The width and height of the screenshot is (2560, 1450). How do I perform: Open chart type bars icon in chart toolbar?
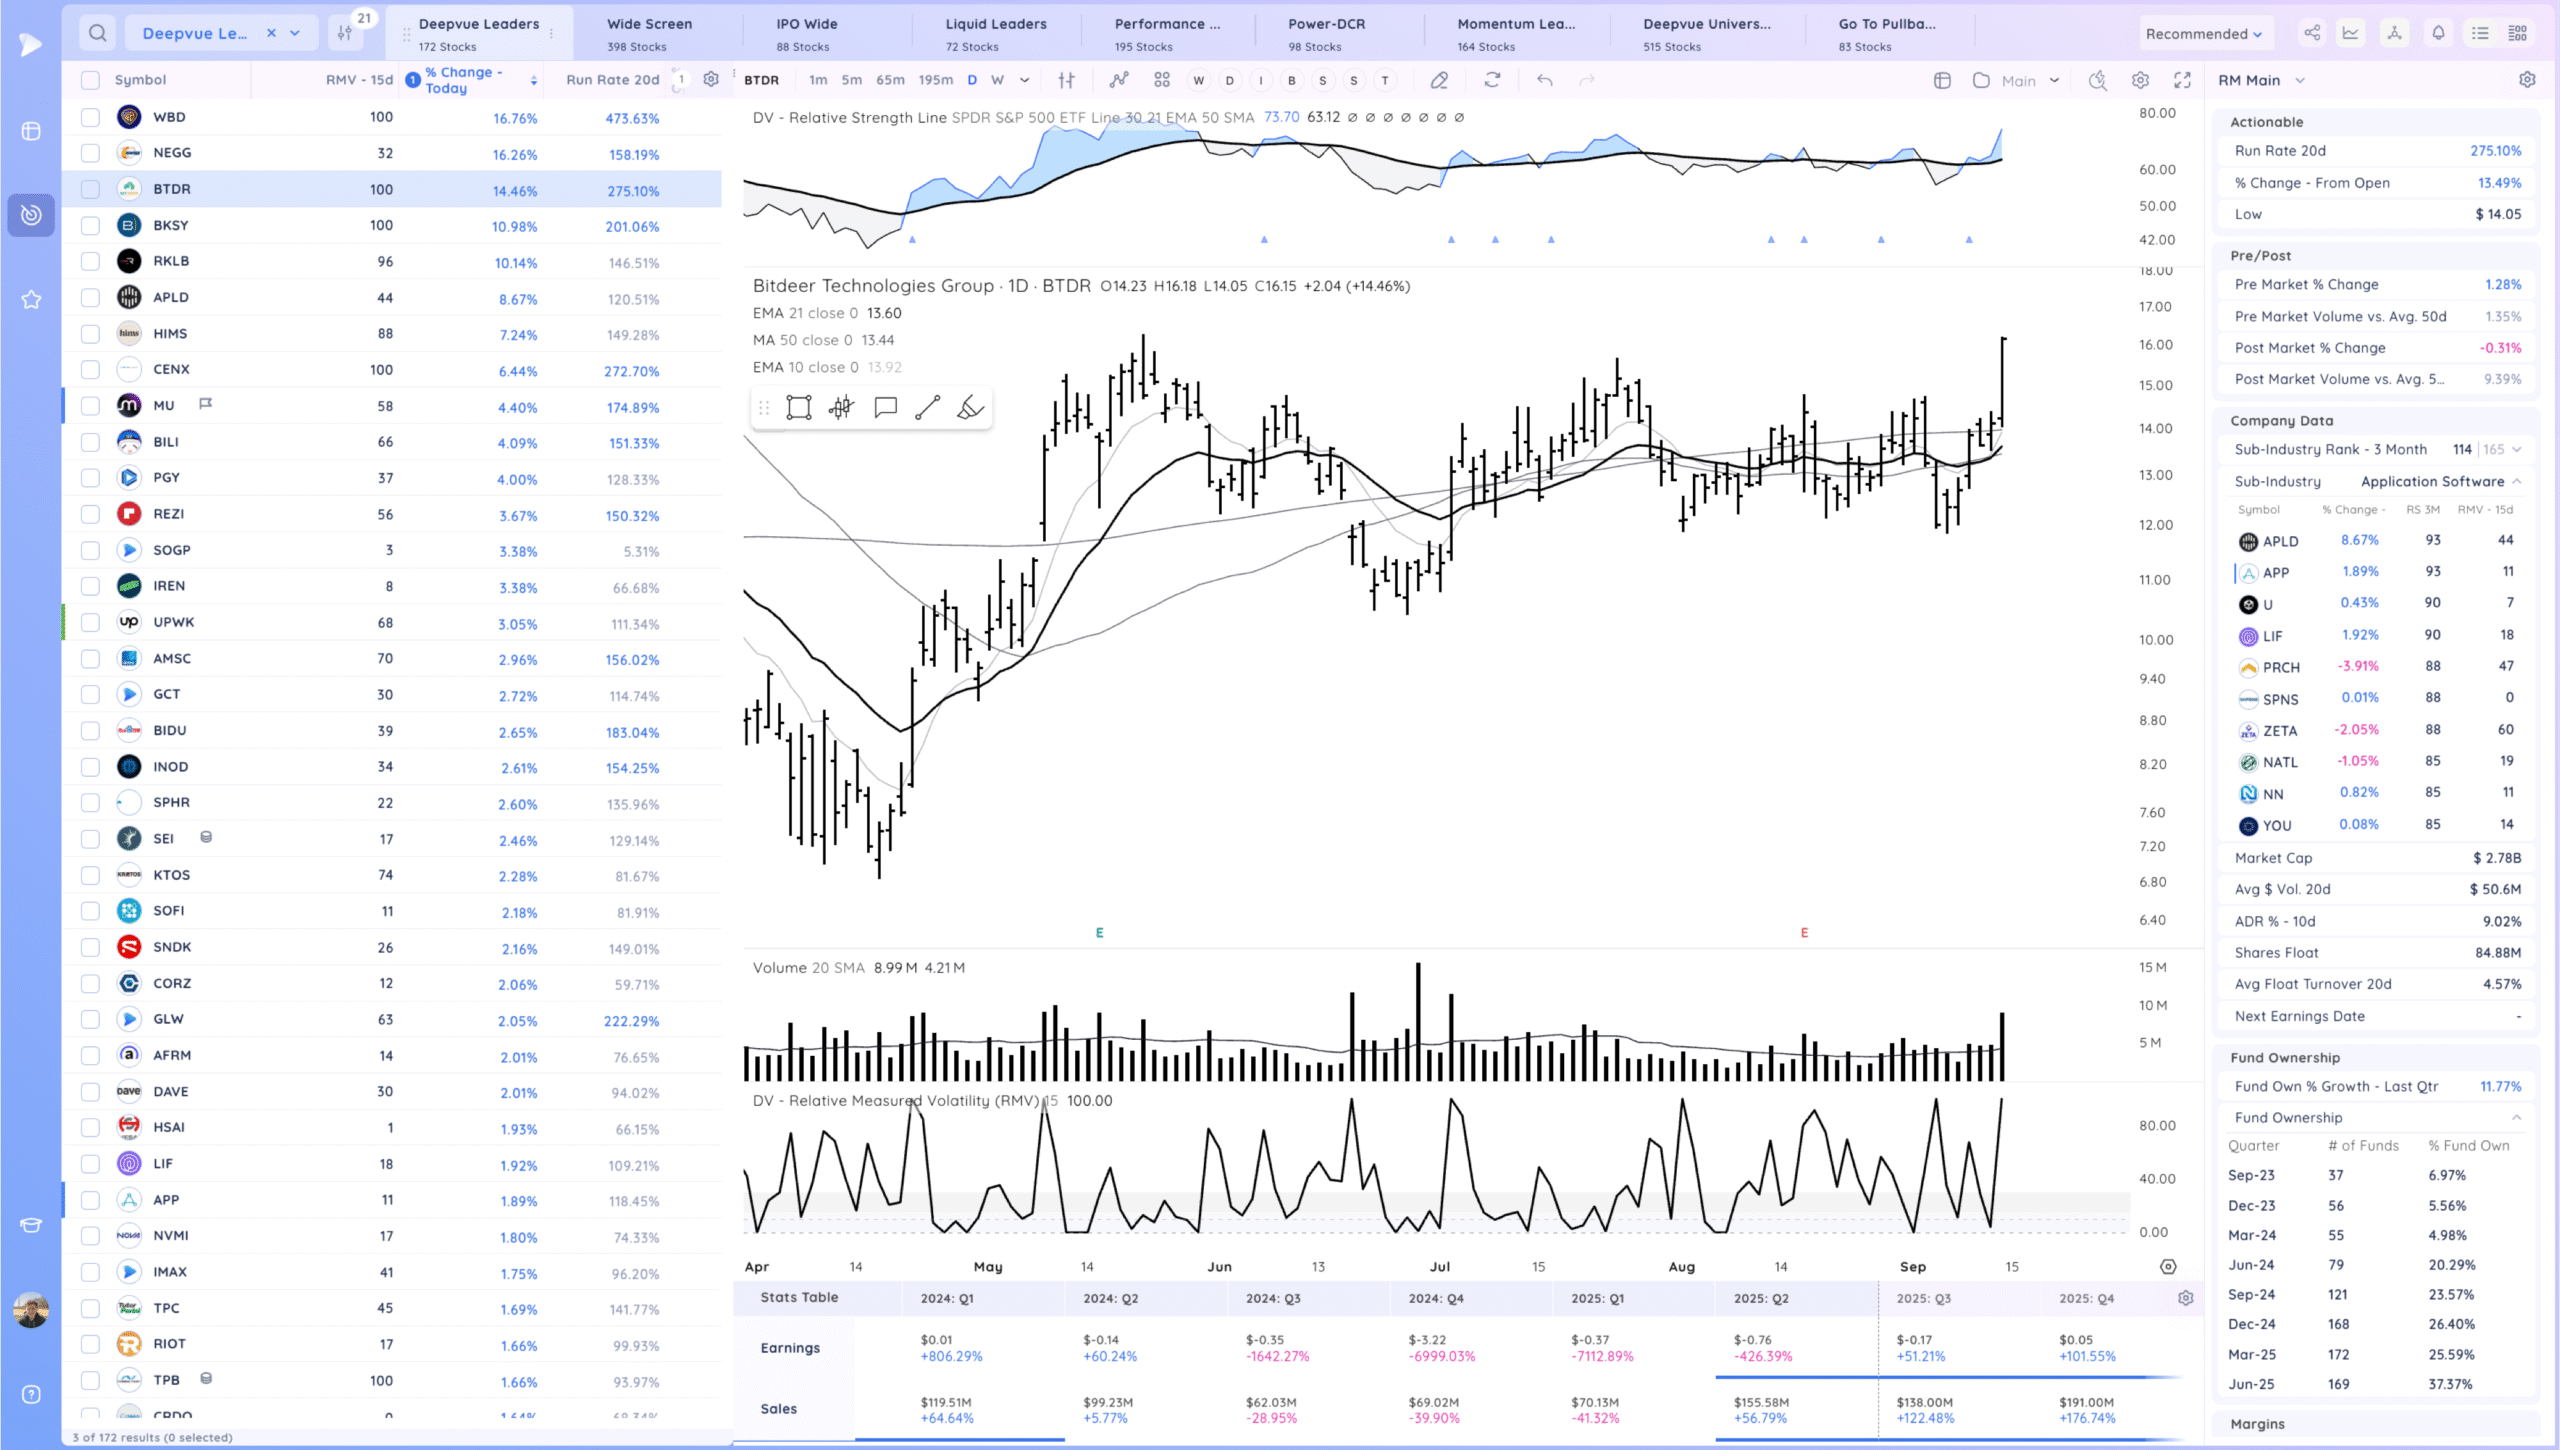pos(1067,80)
